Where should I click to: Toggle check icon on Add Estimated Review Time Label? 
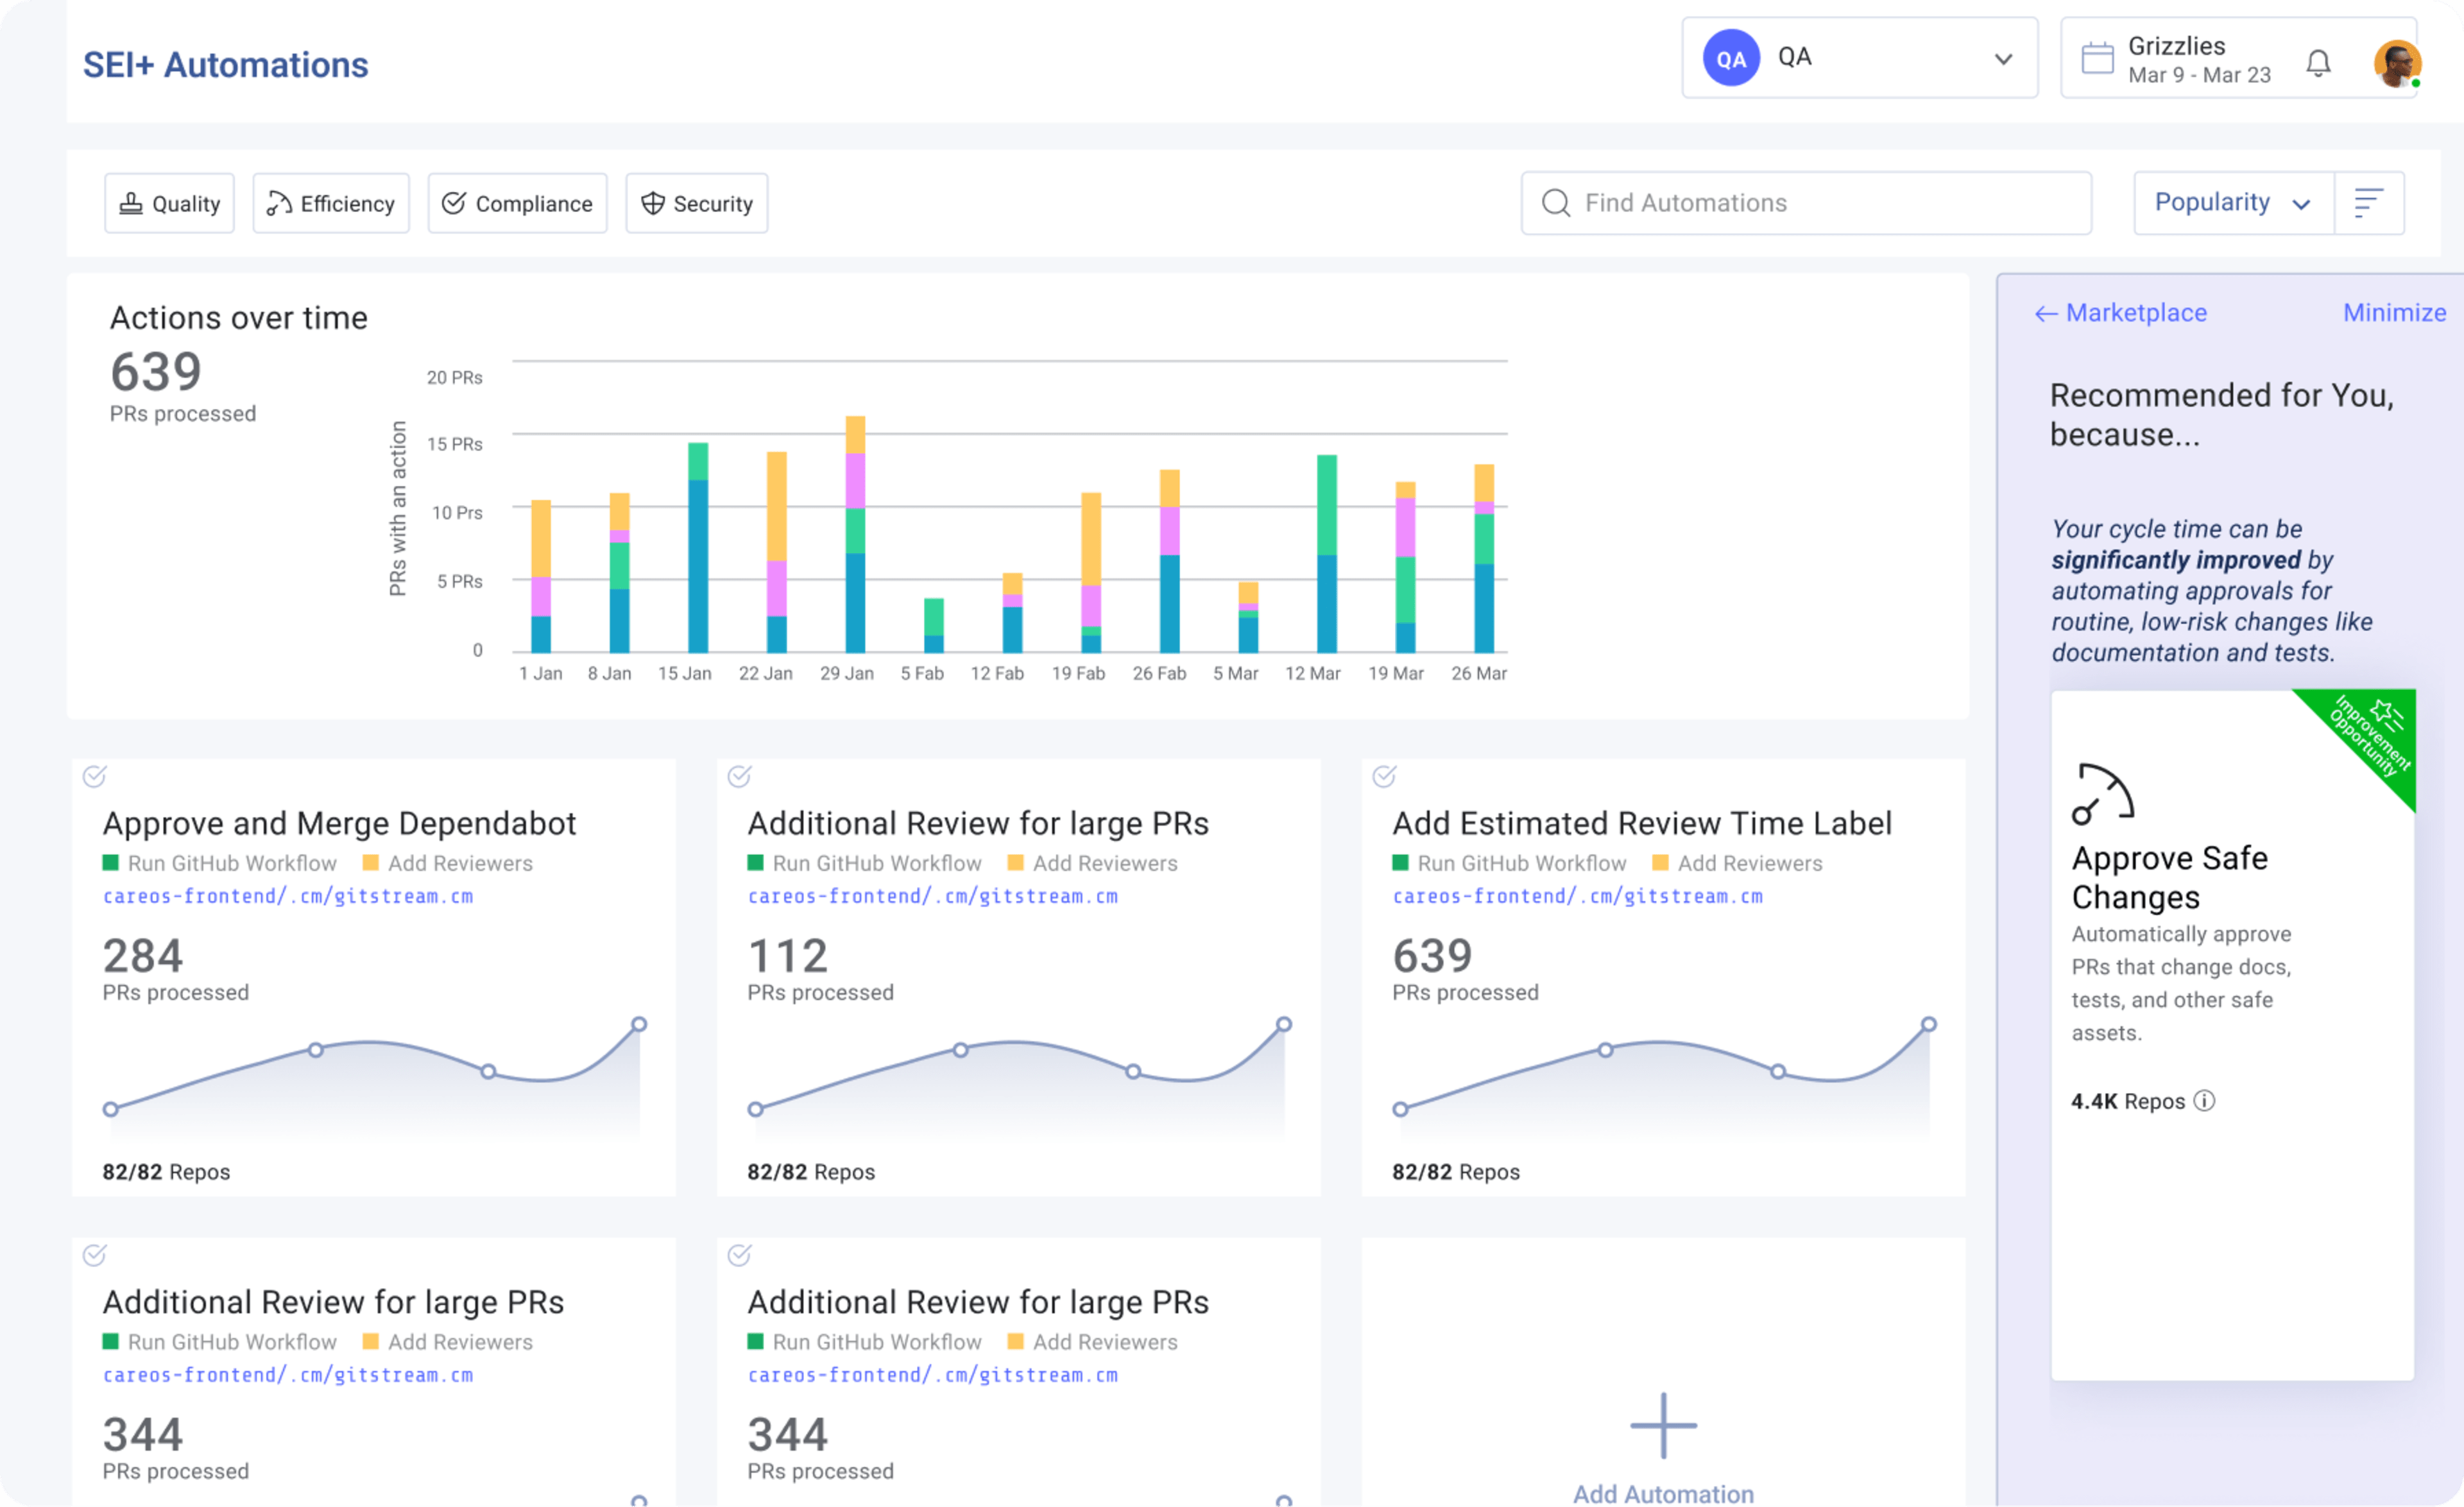[1384, 776]
